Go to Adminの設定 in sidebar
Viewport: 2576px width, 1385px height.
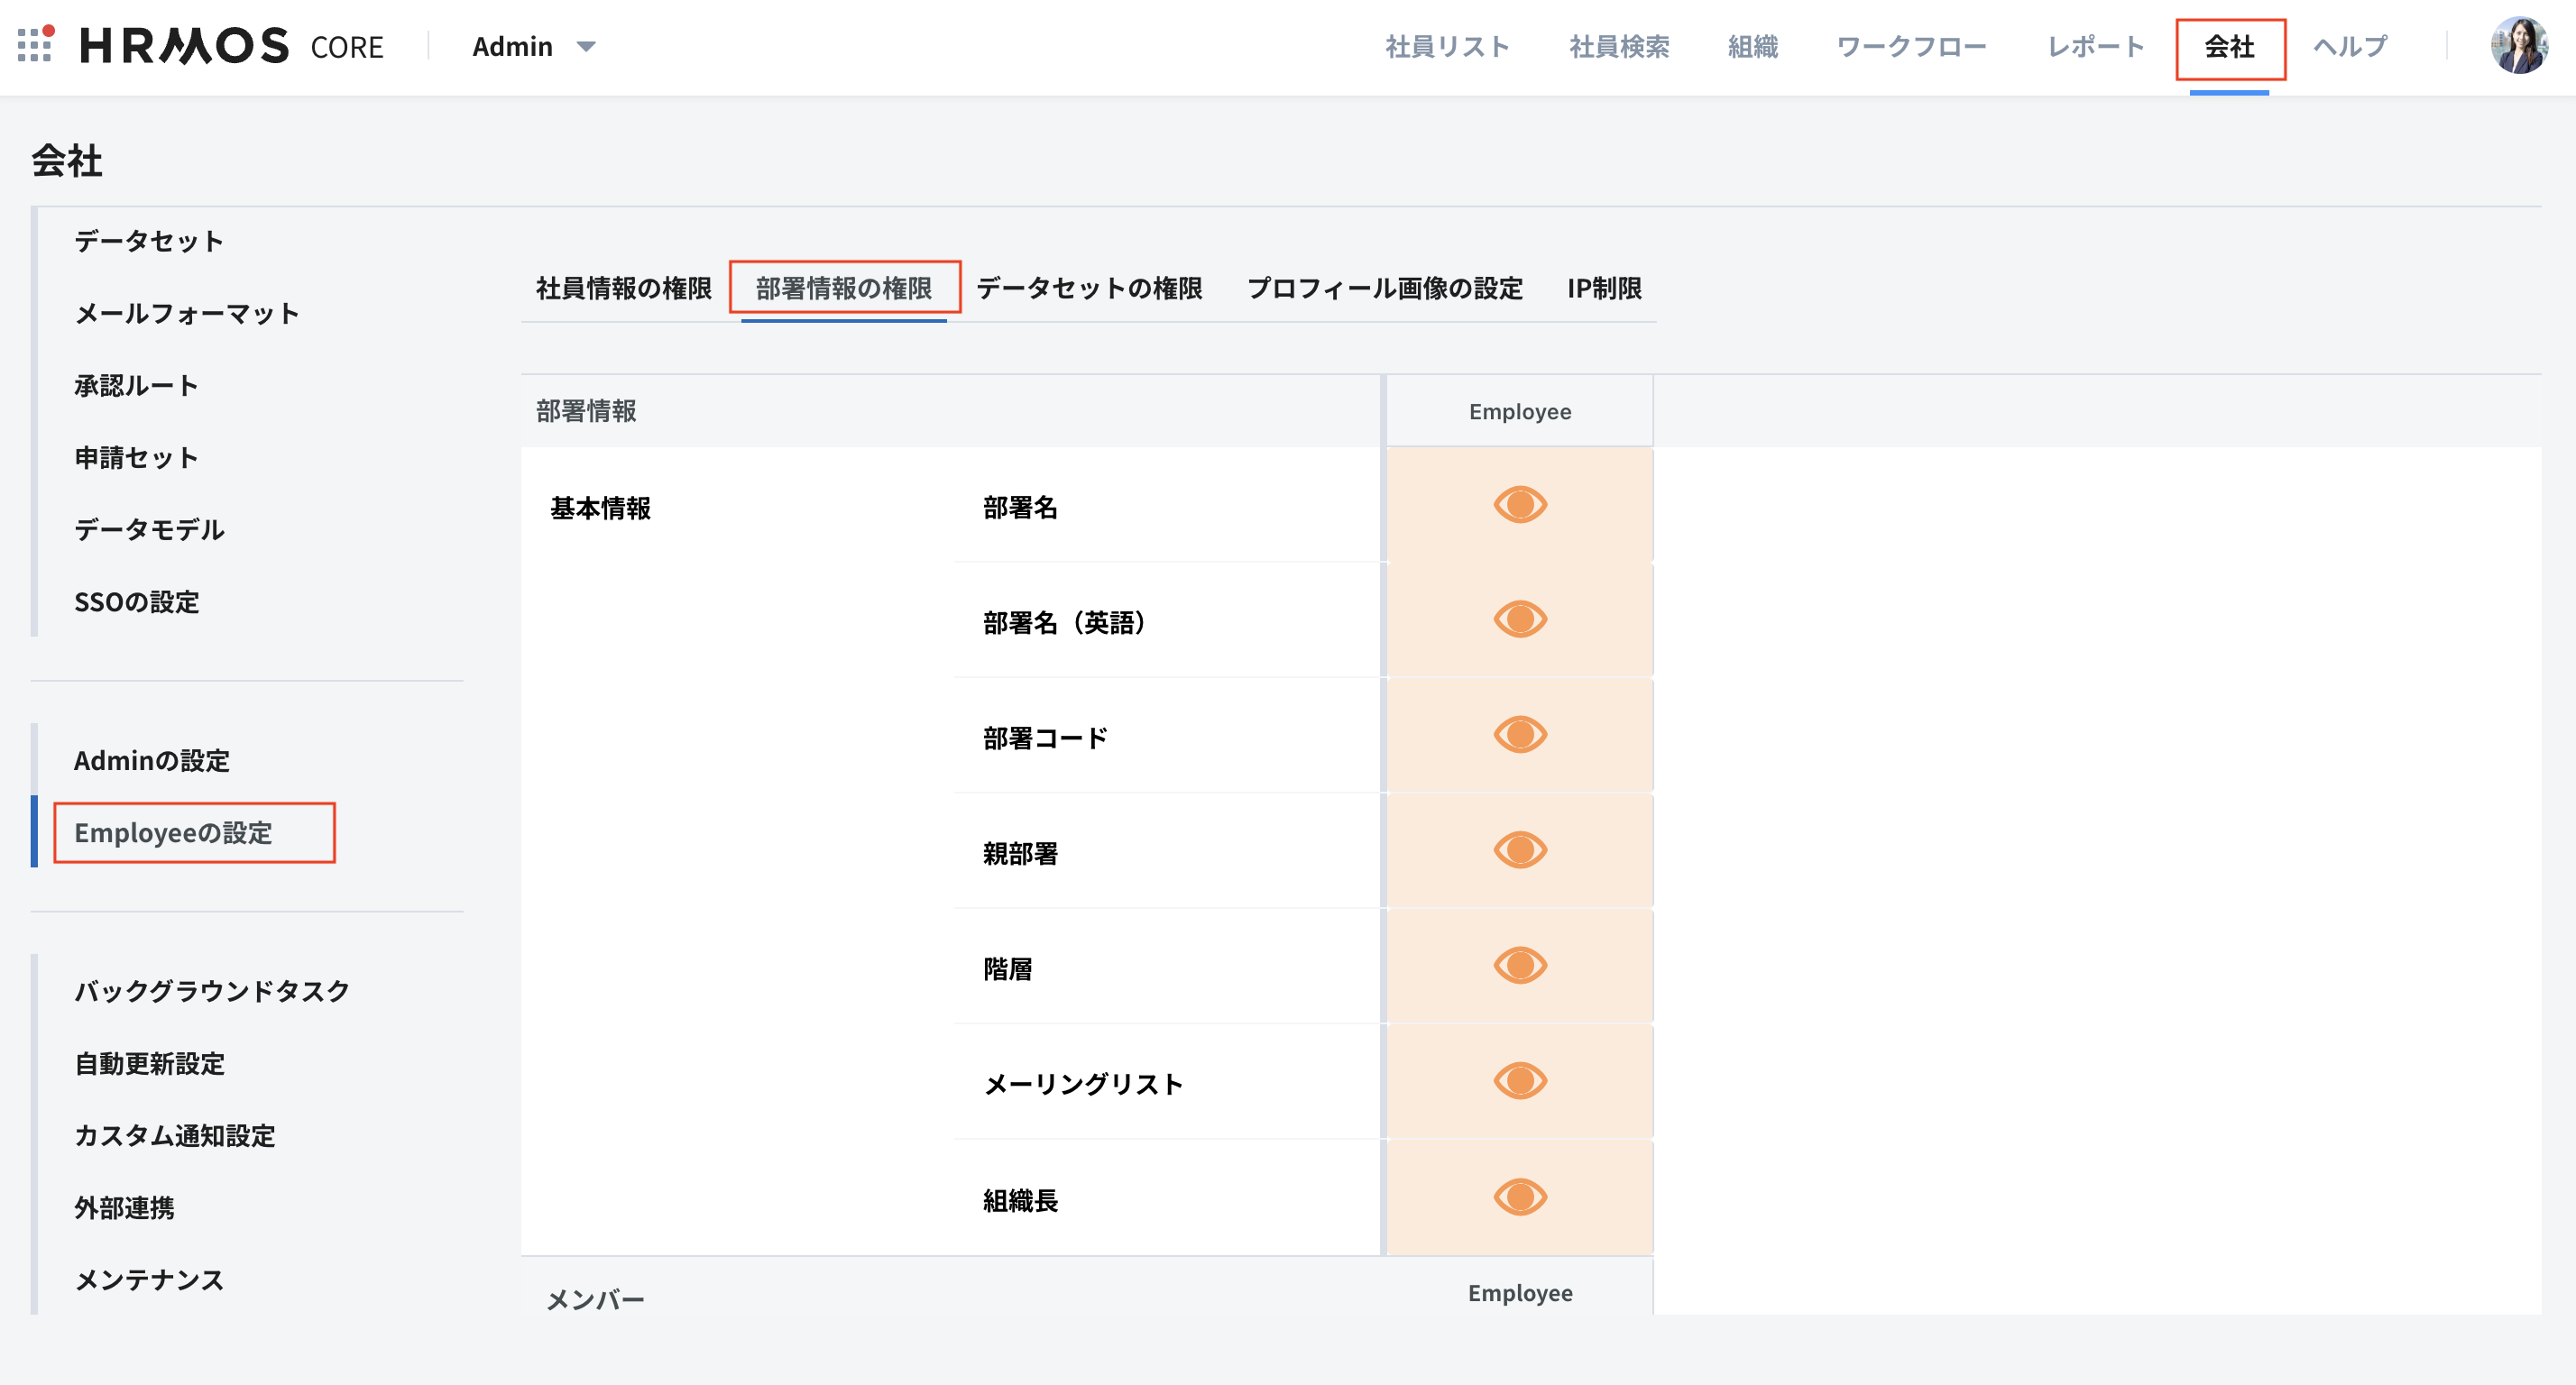pyautogui.click(x=152, y=761)
